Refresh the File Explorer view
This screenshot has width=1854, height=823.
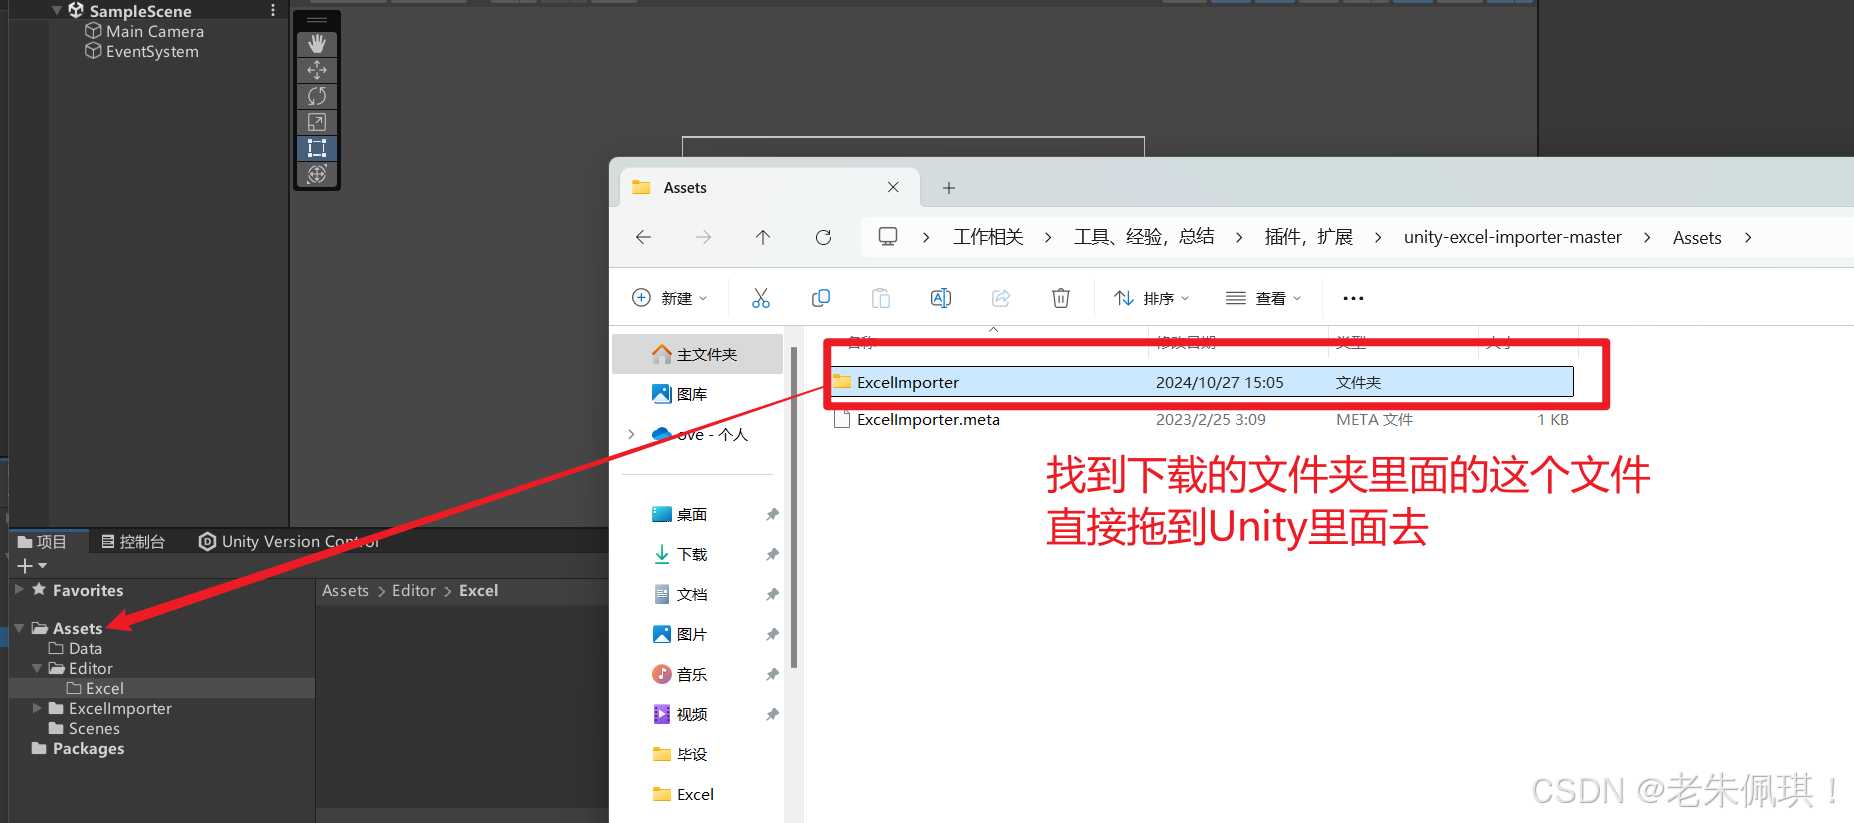(823, 237)
